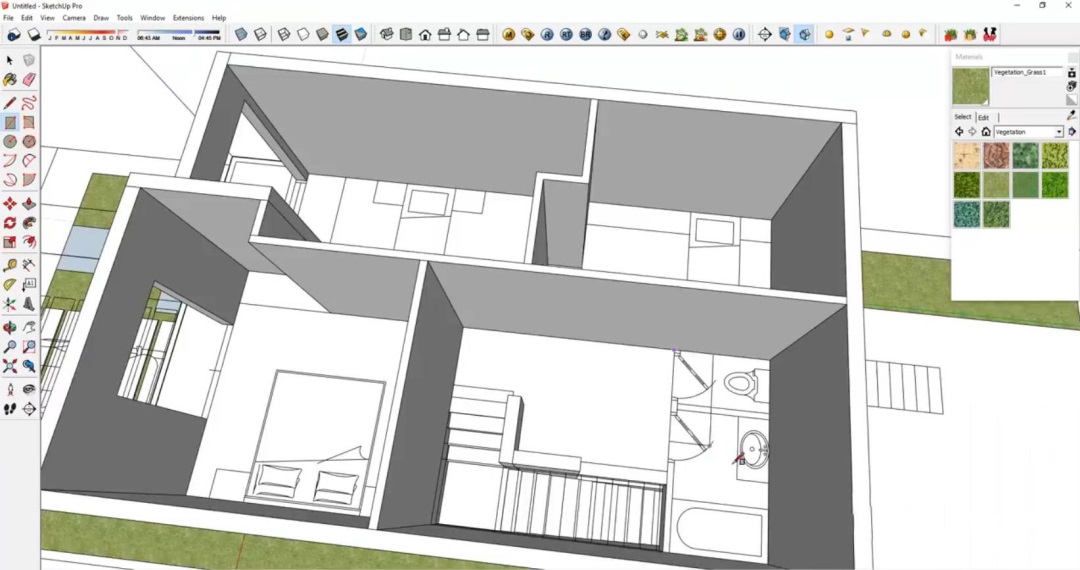Screen dimensions: 1080x570
Task: Switch to the Edit tab in Materials
Action: 983,117
